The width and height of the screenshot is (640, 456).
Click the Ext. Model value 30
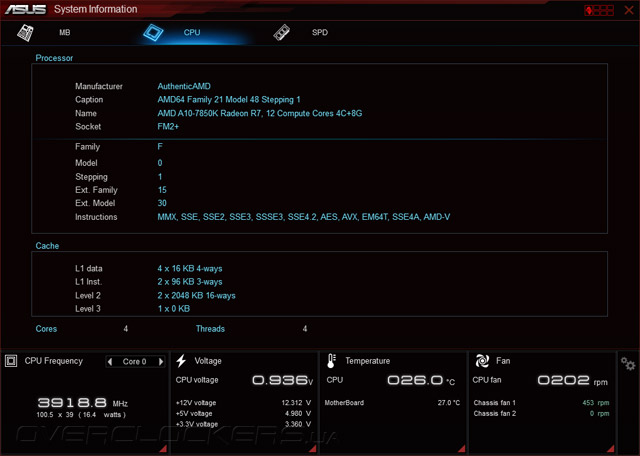162,203
